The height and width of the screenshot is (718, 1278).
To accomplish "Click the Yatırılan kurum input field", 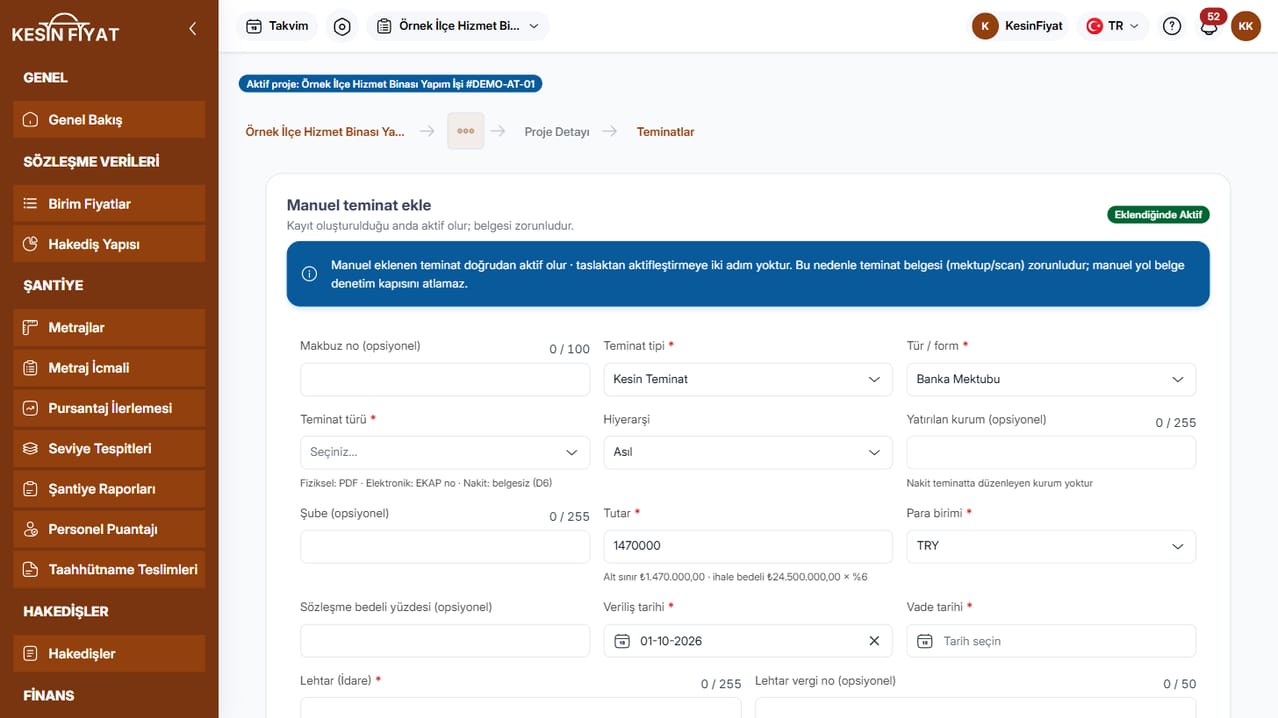I will pos(1051,452).
